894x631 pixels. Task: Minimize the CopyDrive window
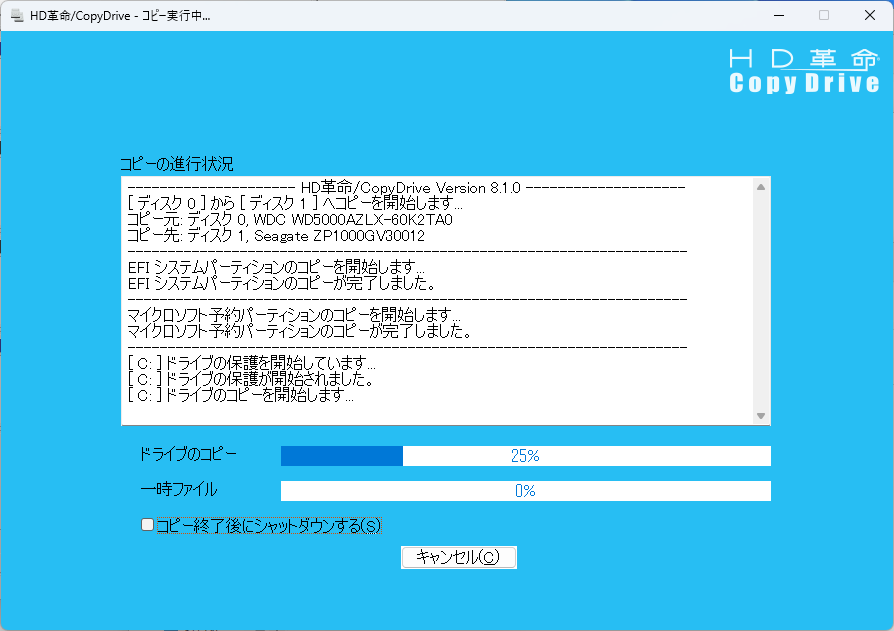click(779, 15)
